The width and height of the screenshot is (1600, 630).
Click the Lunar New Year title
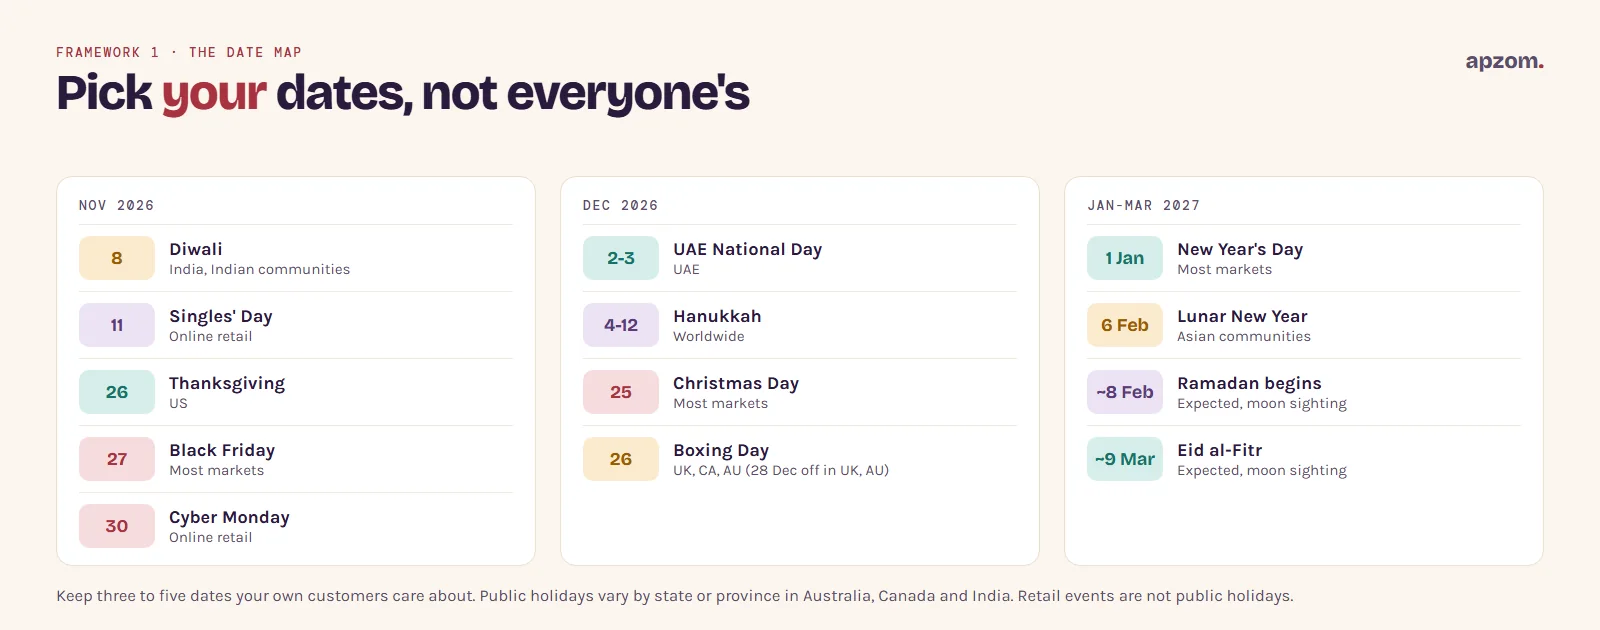pyautogui.click(x=1242, y=316)
